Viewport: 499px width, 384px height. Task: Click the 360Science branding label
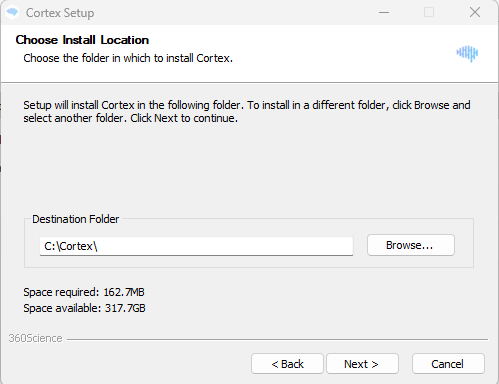pyautogui.click(x=35, y=338)
